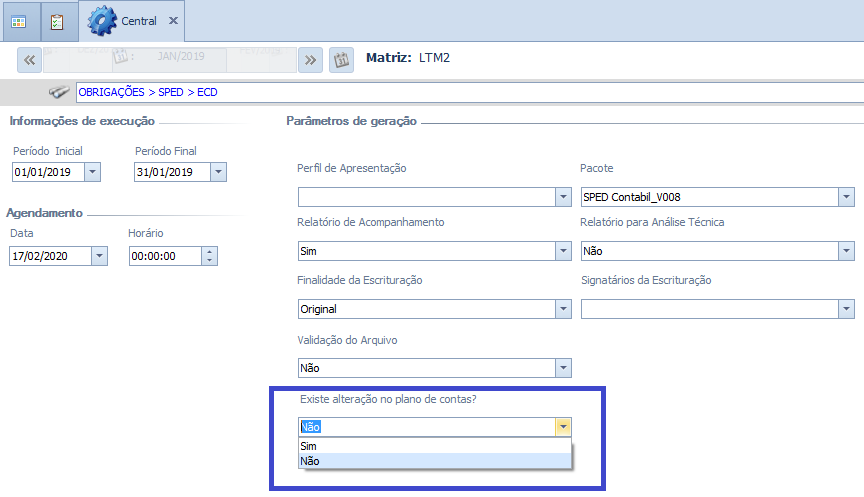The width and height of the screenshot is (864, 497).
Task: Open the grid view tab icon
Action: click(19, 20)
